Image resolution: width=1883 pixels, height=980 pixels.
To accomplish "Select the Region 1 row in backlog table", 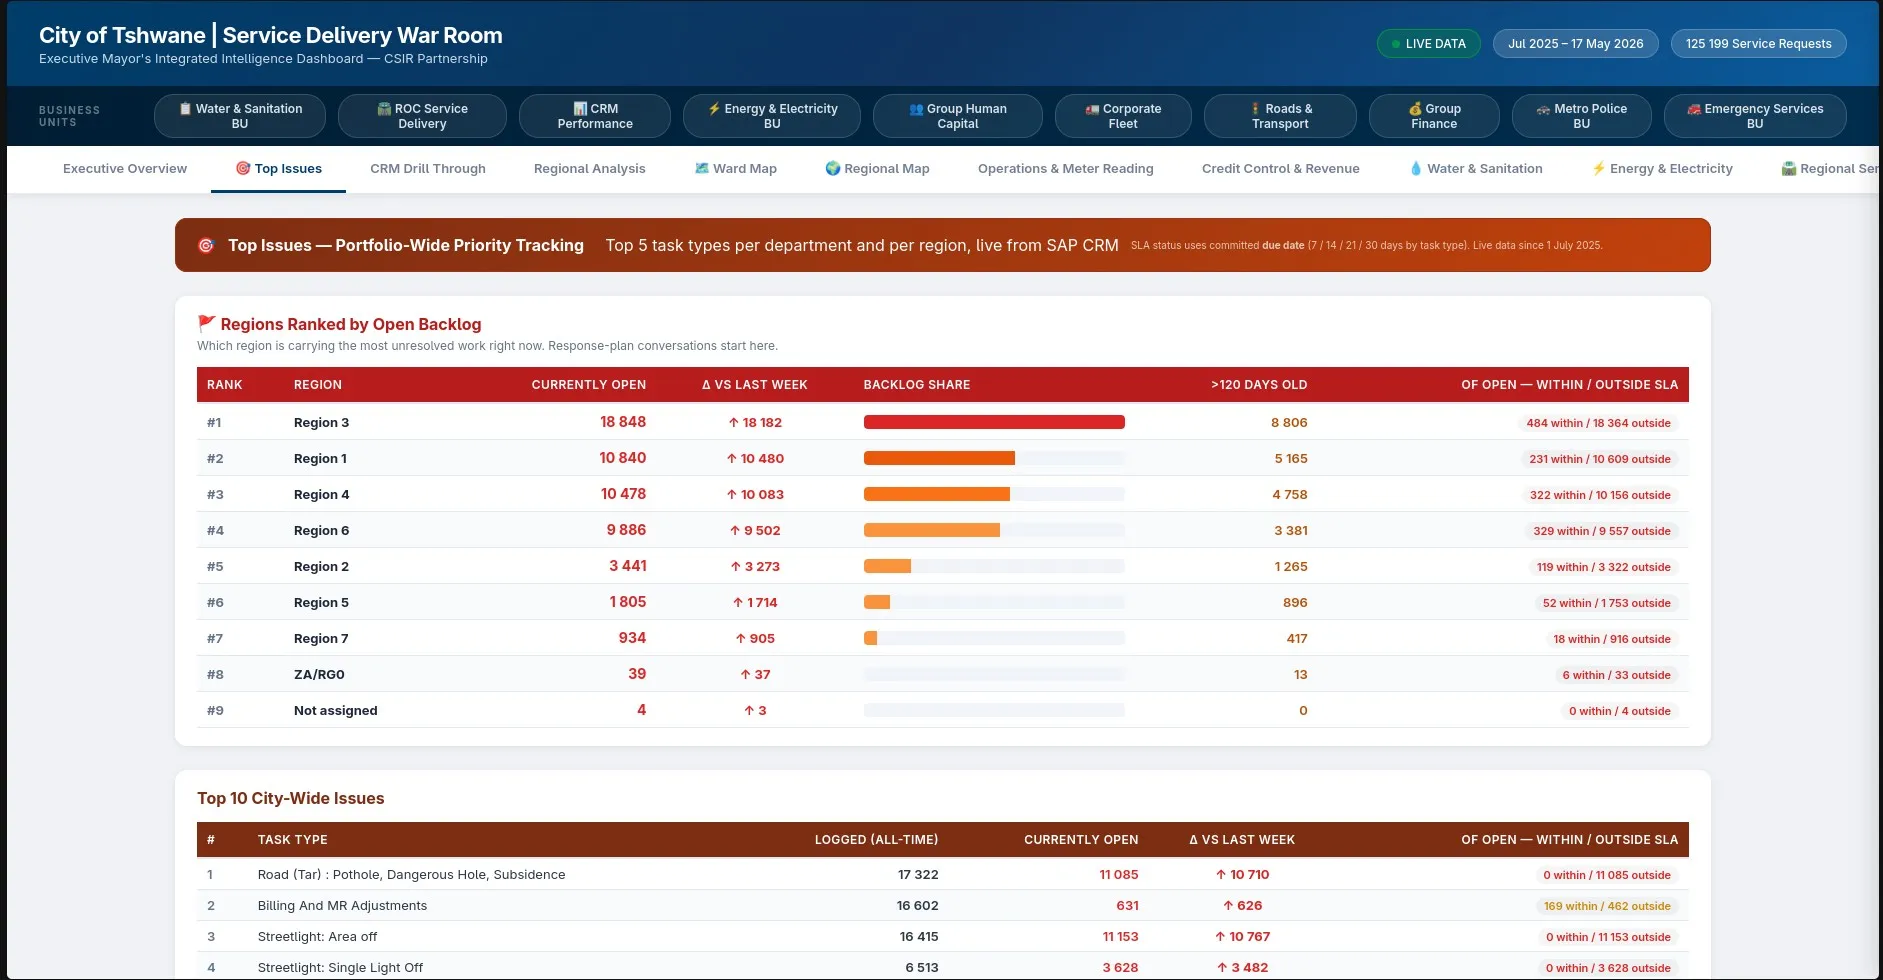I will (942, 458).
